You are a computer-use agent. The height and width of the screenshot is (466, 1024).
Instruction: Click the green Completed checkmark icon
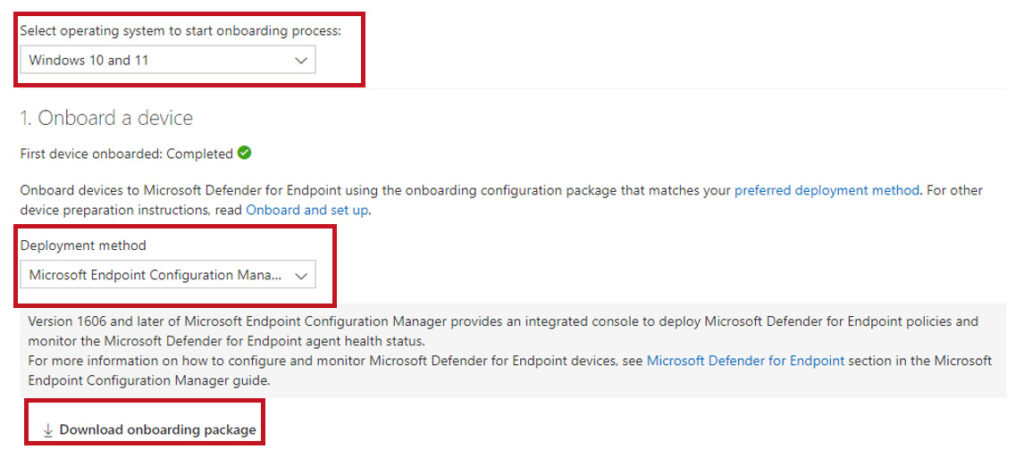(244, 153)
